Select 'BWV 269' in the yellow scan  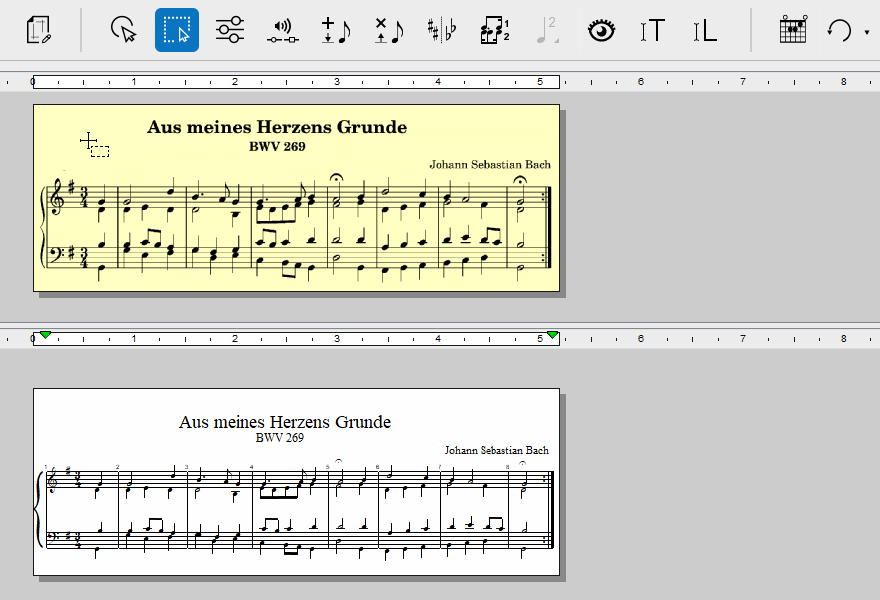point(277,146)
